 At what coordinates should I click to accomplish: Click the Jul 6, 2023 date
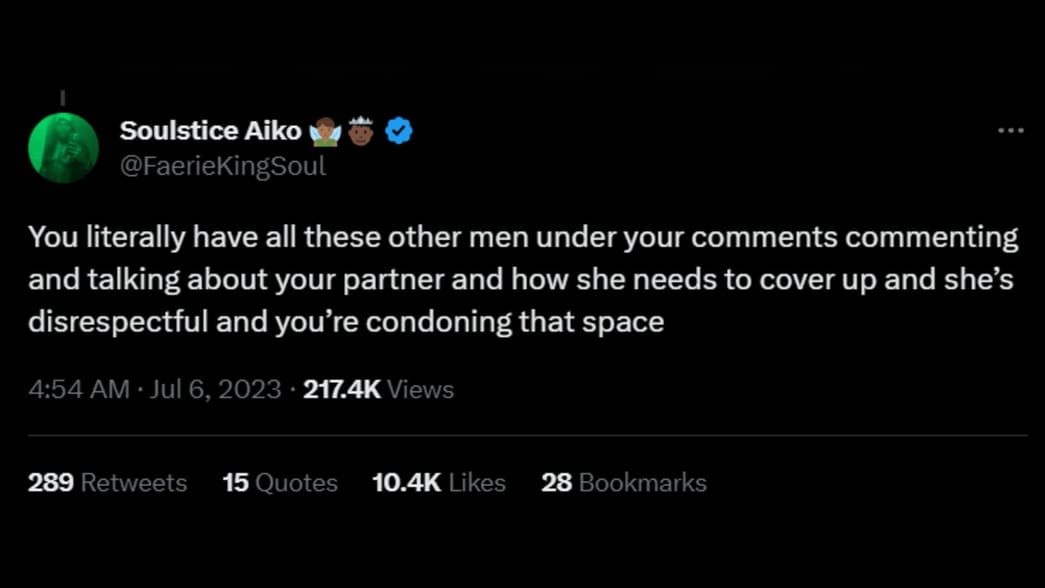(215, 389)
